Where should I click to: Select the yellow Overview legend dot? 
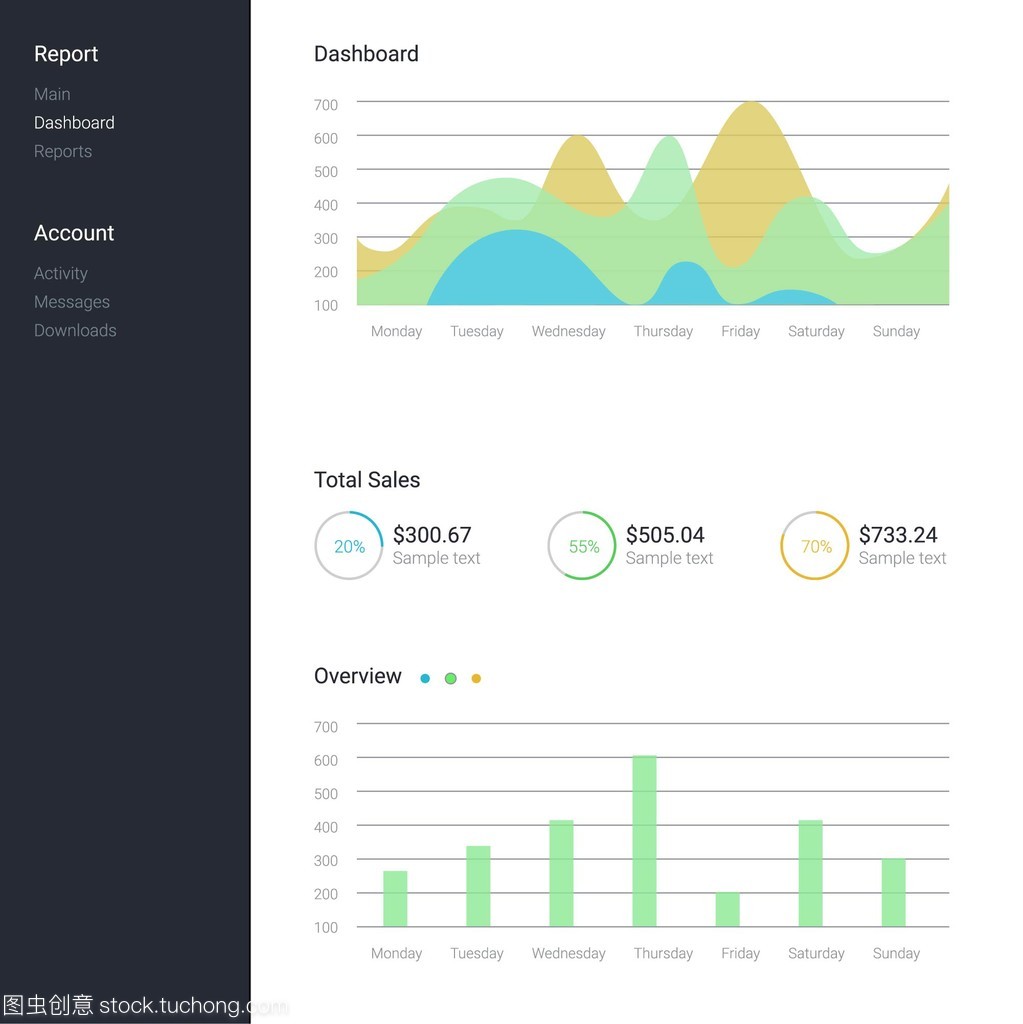(x=476, y=678)
